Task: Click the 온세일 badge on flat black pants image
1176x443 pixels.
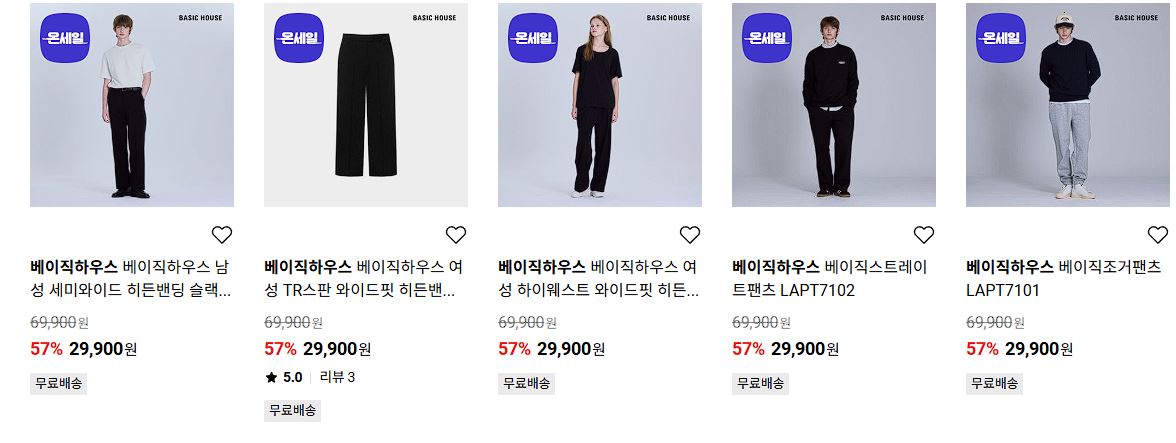Action: [x=299, y=37]
